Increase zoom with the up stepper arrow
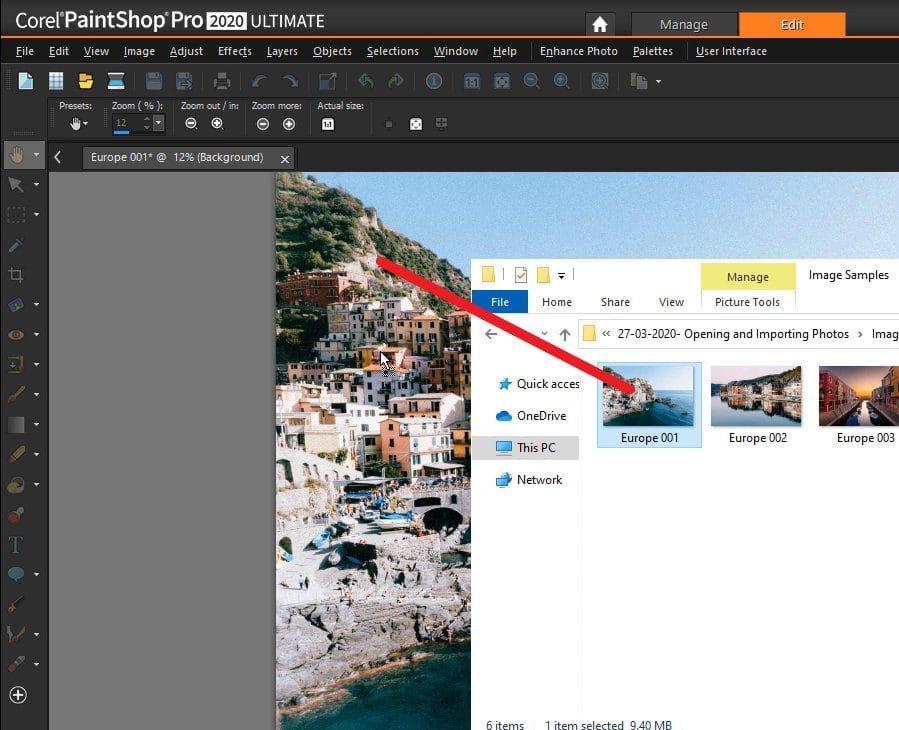 click(x=147, y=119)
